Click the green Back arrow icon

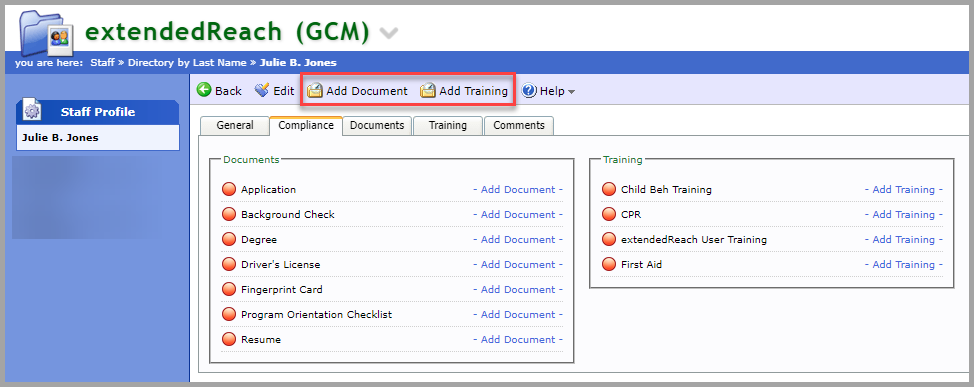204,90
